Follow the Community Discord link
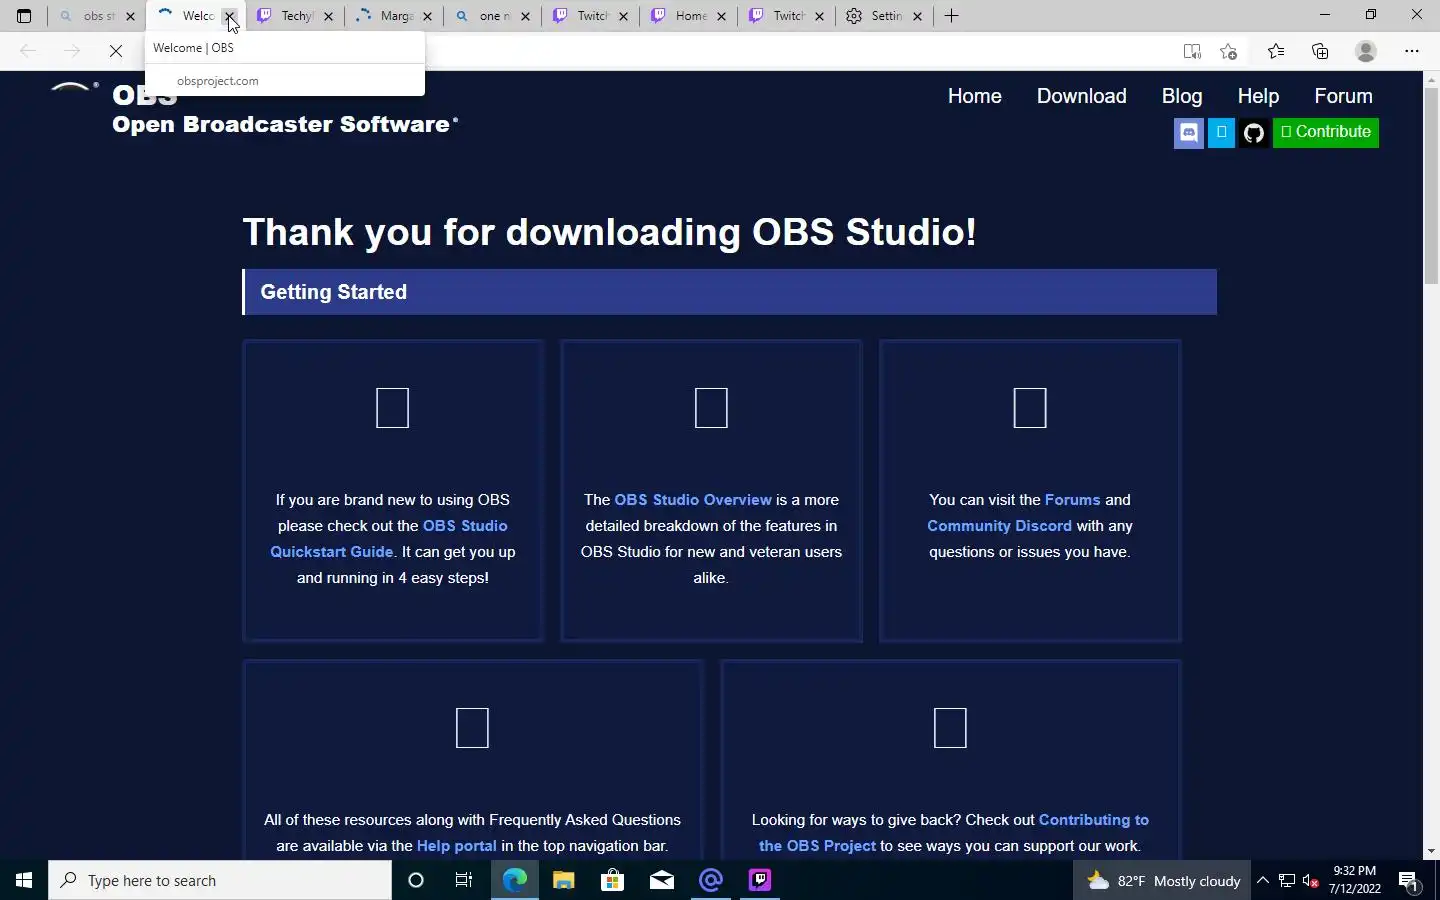 pyautogui.click(x=999, y=526)
